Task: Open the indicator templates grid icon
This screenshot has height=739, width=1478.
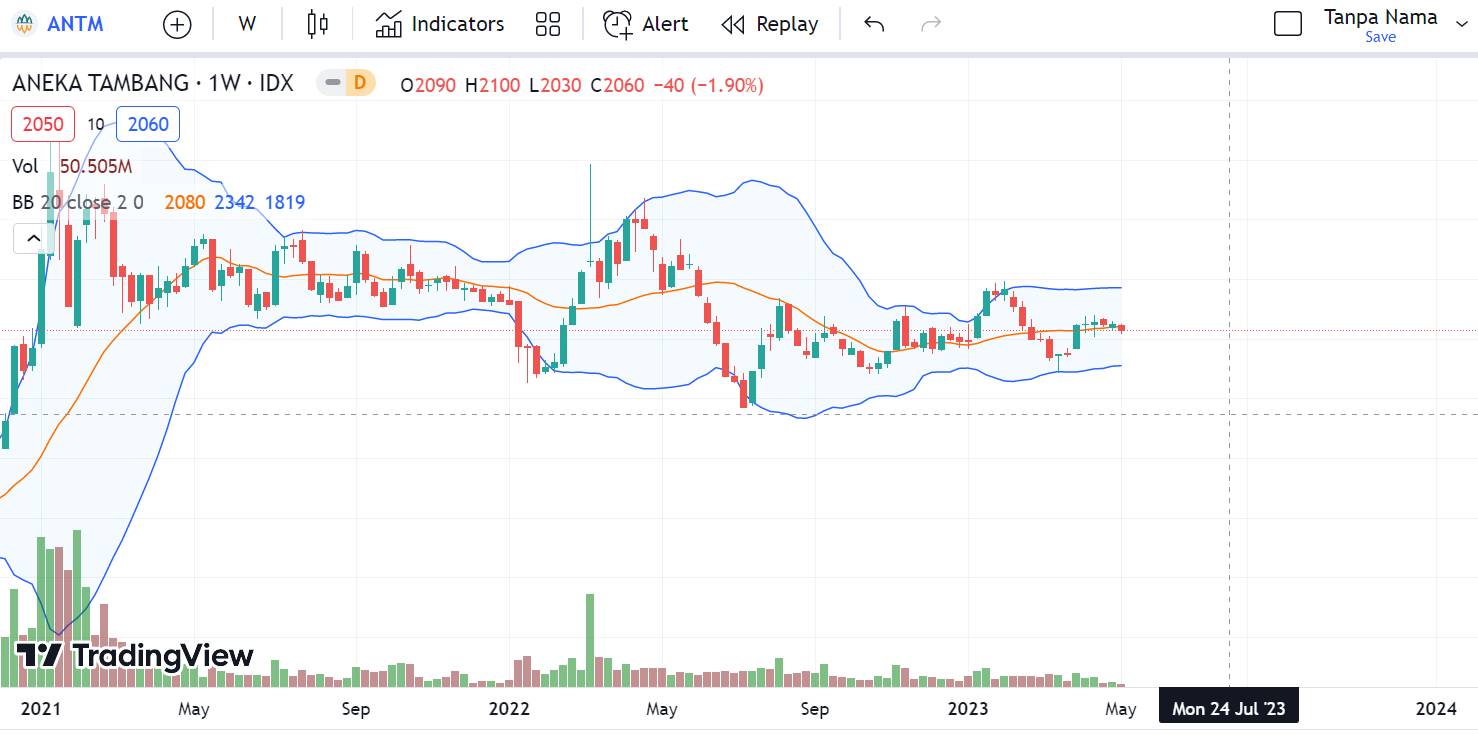Action: [x=548, y=24]
